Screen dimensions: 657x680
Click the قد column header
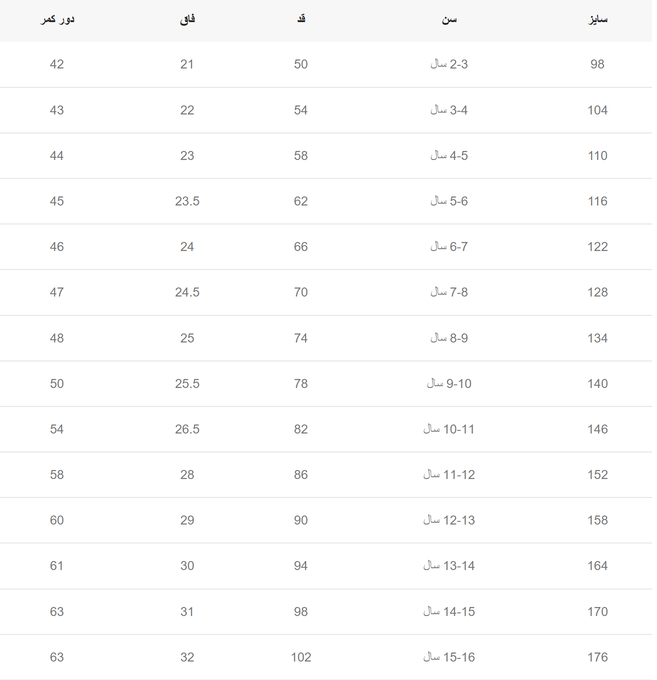coord(301,19)
